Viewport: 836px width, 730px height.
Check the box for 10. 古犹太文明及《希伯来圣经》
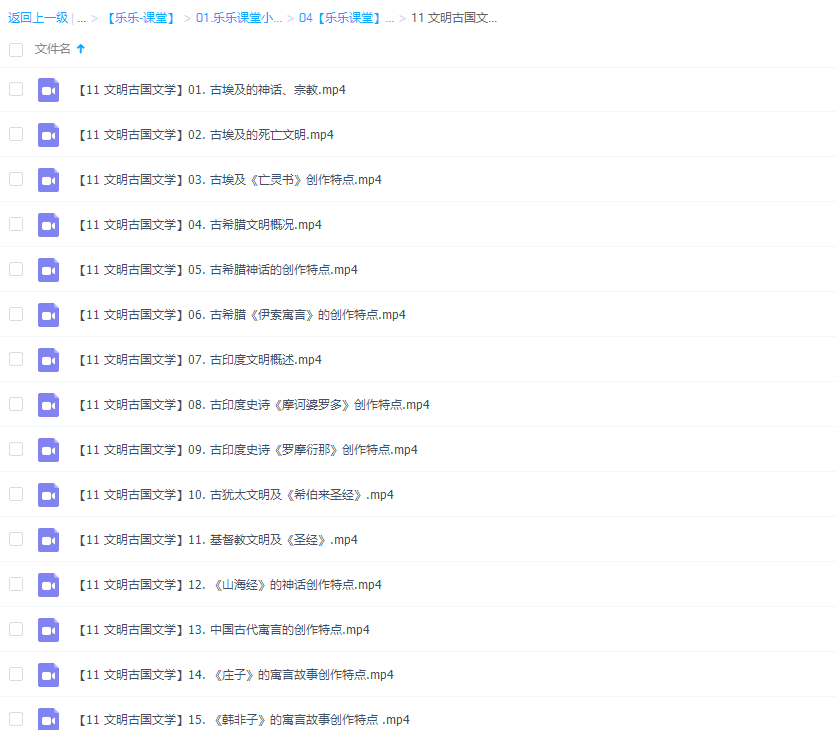[15, 494]
